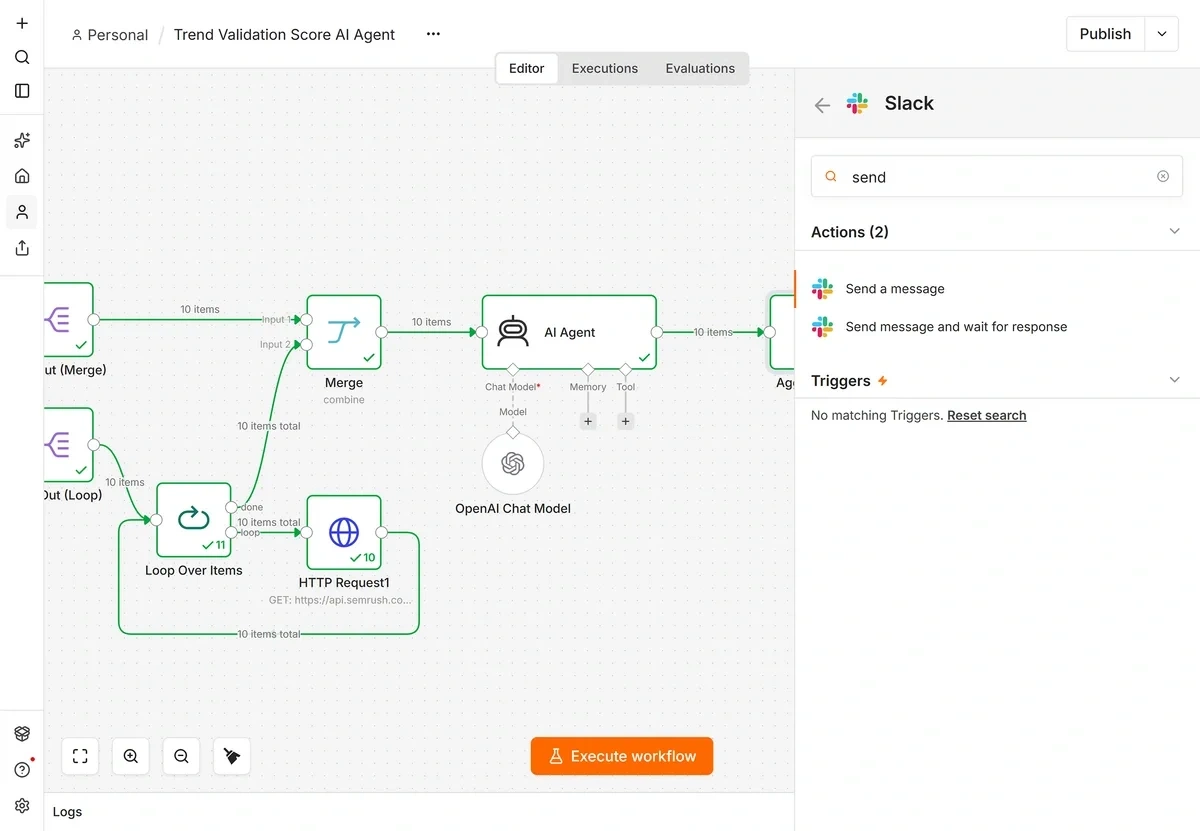Image resolution: width=1200 pixels, height=831 pixels.
Task: Click the fit-to-view canvas icon
Action: [80, 756]
